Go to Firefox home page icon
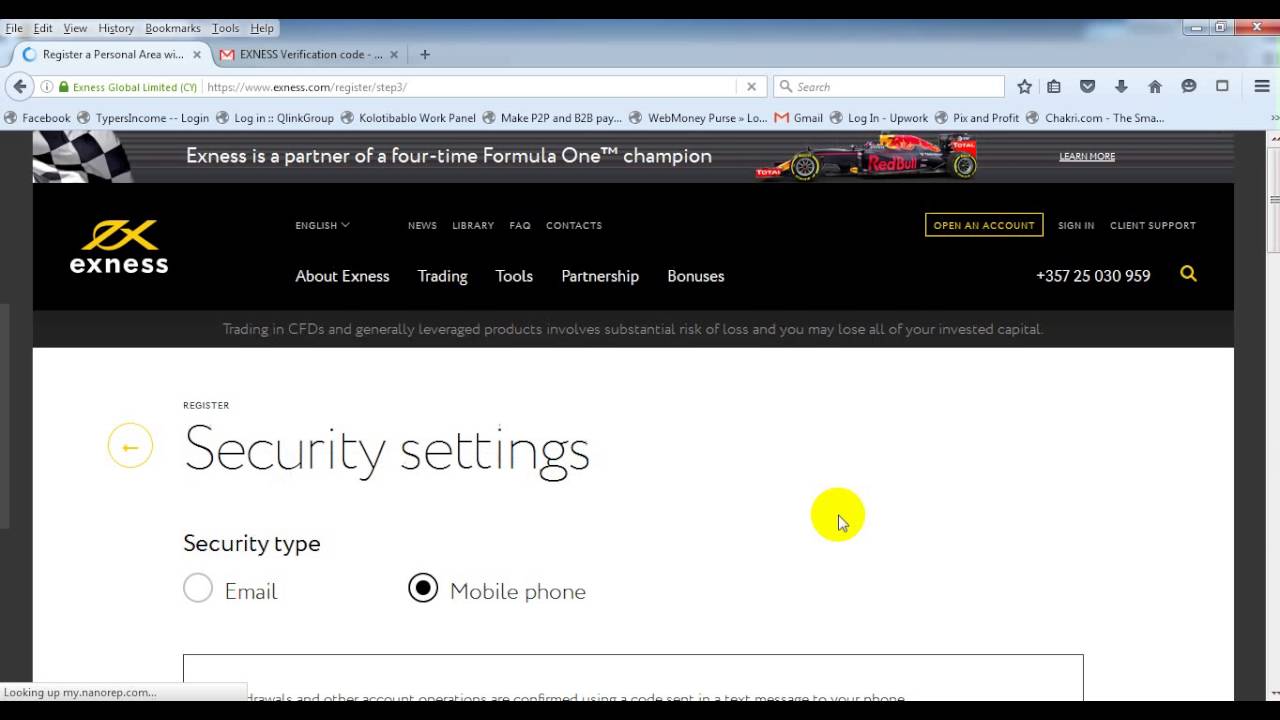 coord(1155,87)
